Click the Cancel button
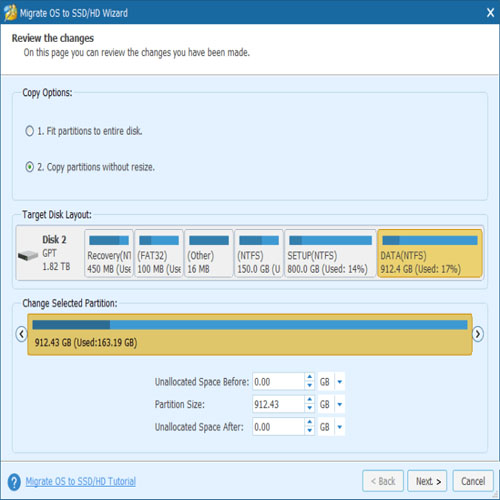This screenshot has width=500, height=500. coord(473,481)
